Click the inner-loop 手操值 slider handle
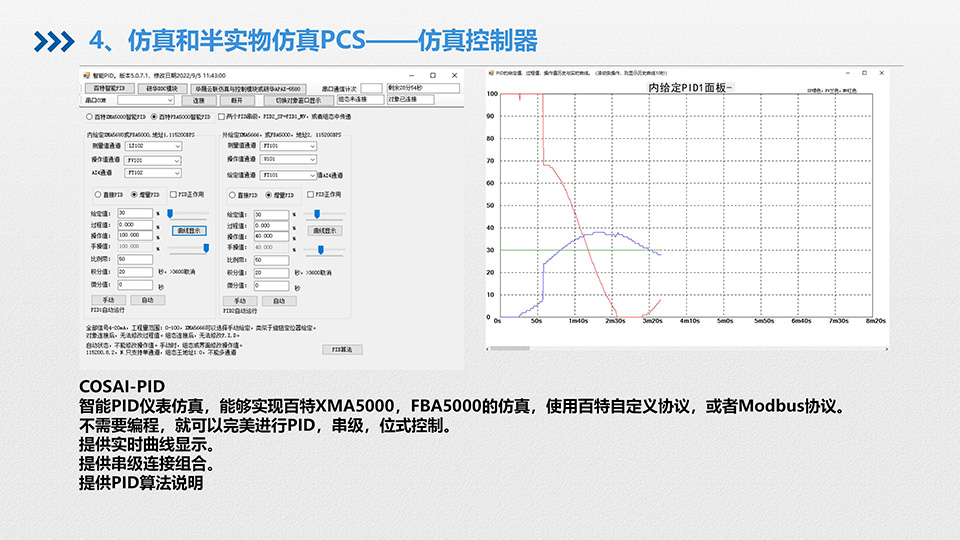This screenshot has height=540, width=960. [x=206, y=246]
